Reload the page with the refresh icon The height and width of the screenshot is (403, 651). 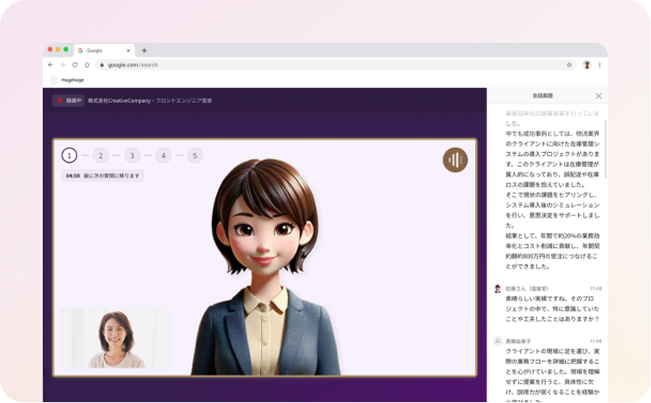pyautogui.click(x=74, y=64)
